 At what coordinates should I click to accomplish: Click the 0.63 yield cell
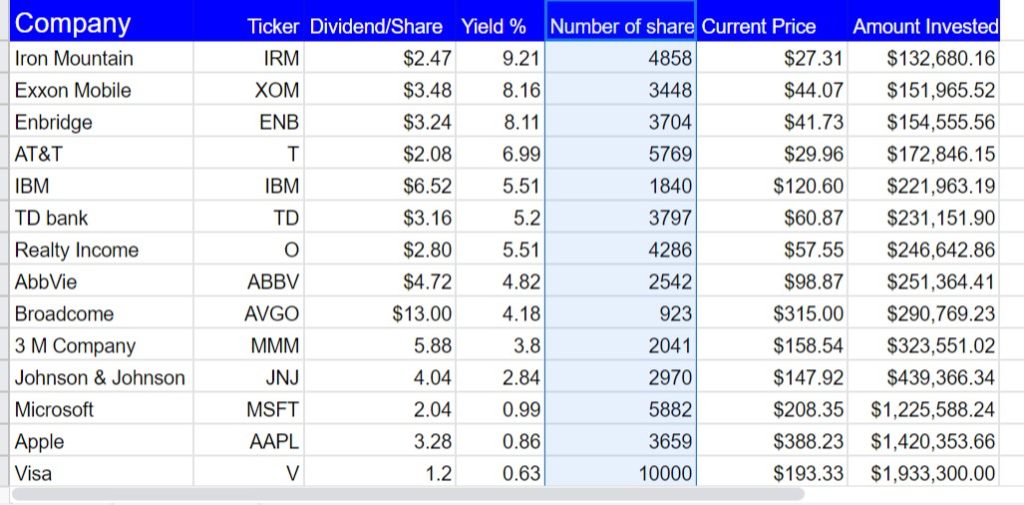click(500, 472)
